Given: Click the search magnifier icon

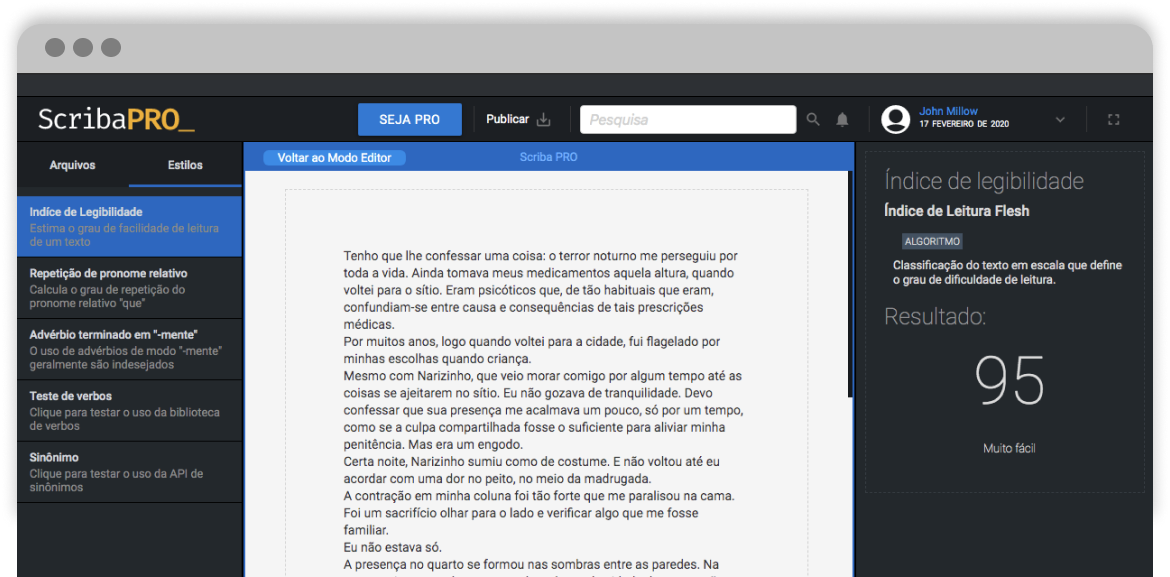Looking at the screenshot, I should coord(813,119).
